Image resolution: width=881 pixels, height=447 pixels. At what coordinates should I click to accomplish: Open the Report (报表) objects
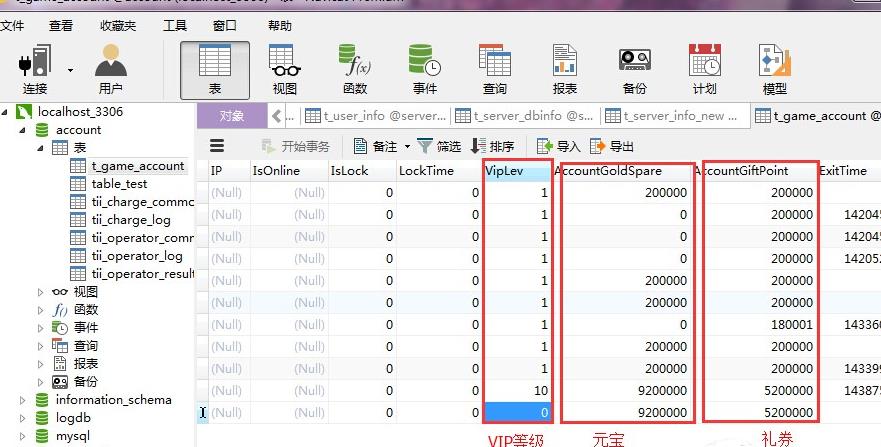coord(565,70)
